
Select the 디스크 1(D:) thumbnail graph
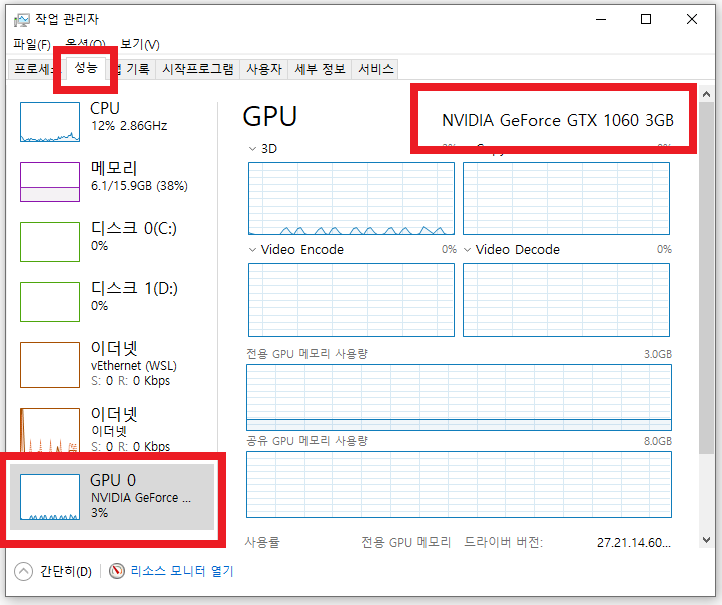[50, 302]
